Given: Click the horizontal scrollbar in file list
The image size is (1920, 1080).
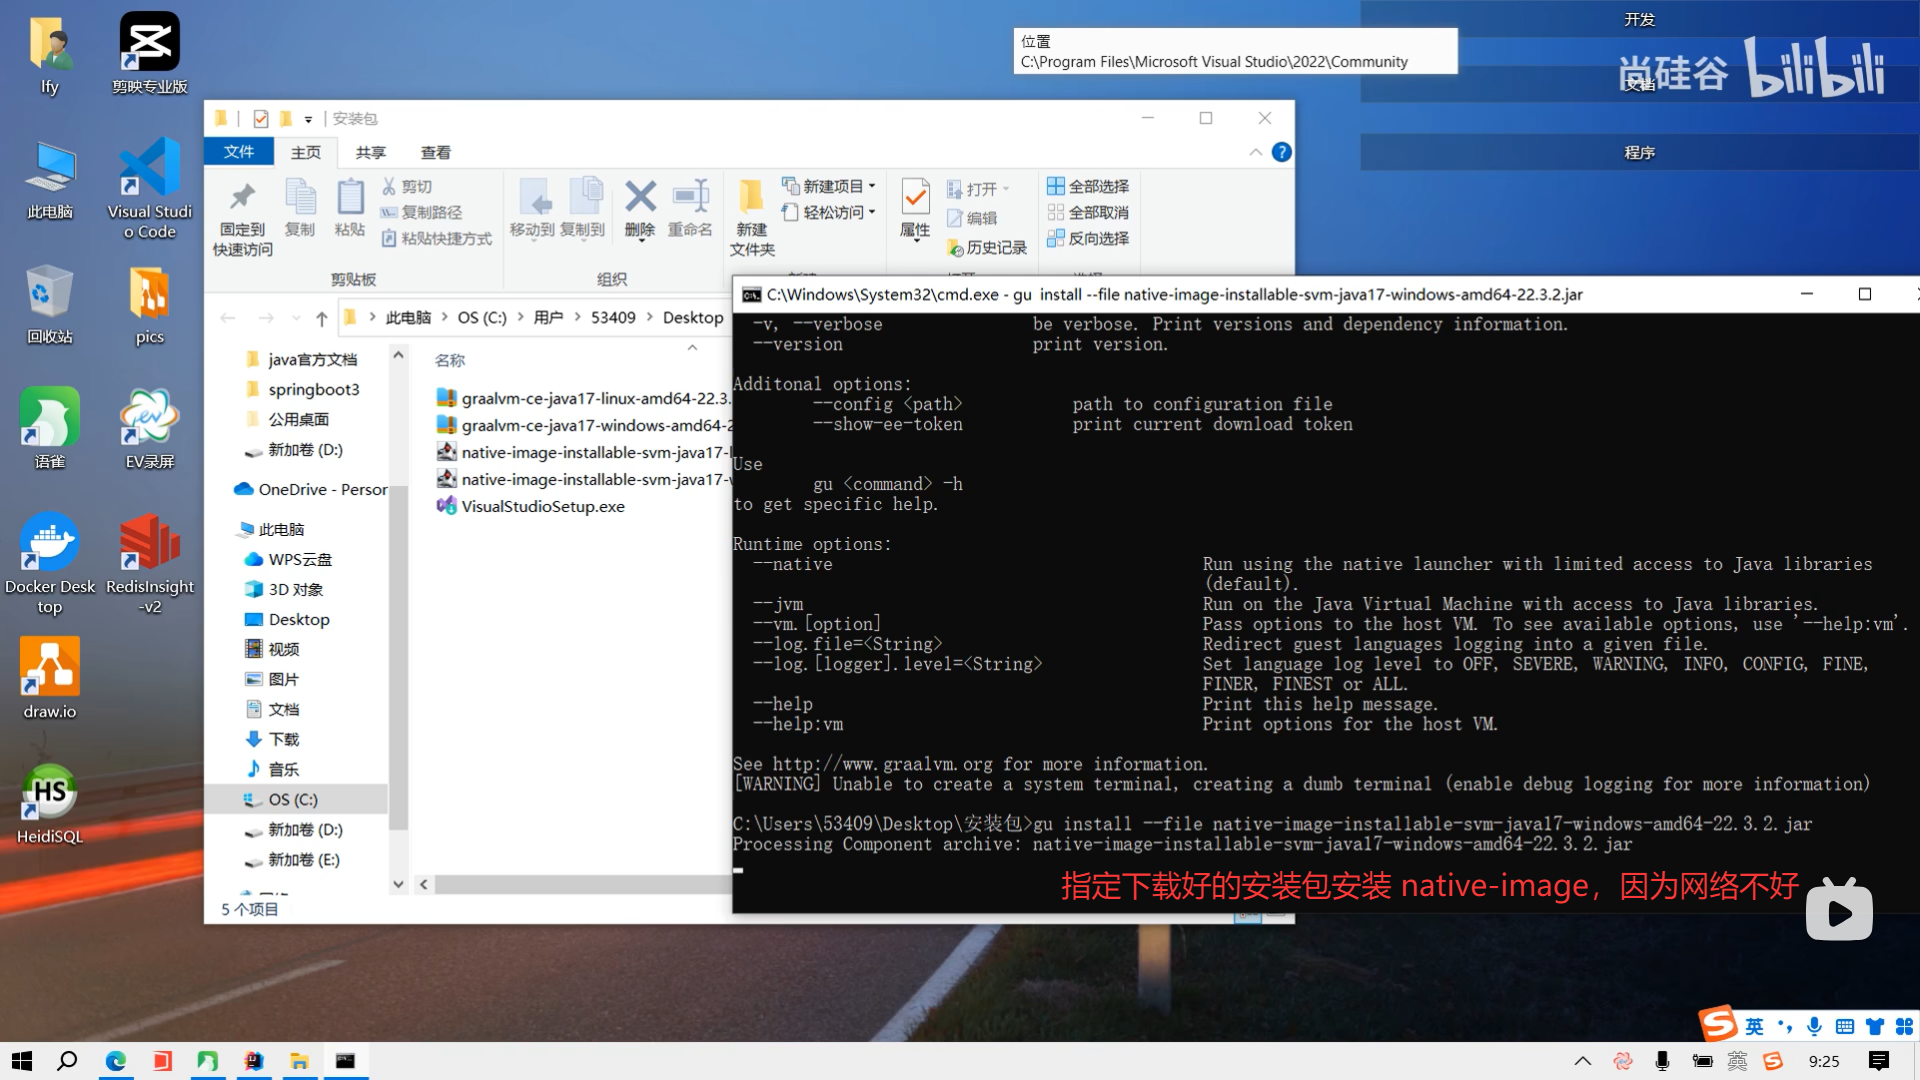Looking at the screenshot, I should click(x=580, y=884).
